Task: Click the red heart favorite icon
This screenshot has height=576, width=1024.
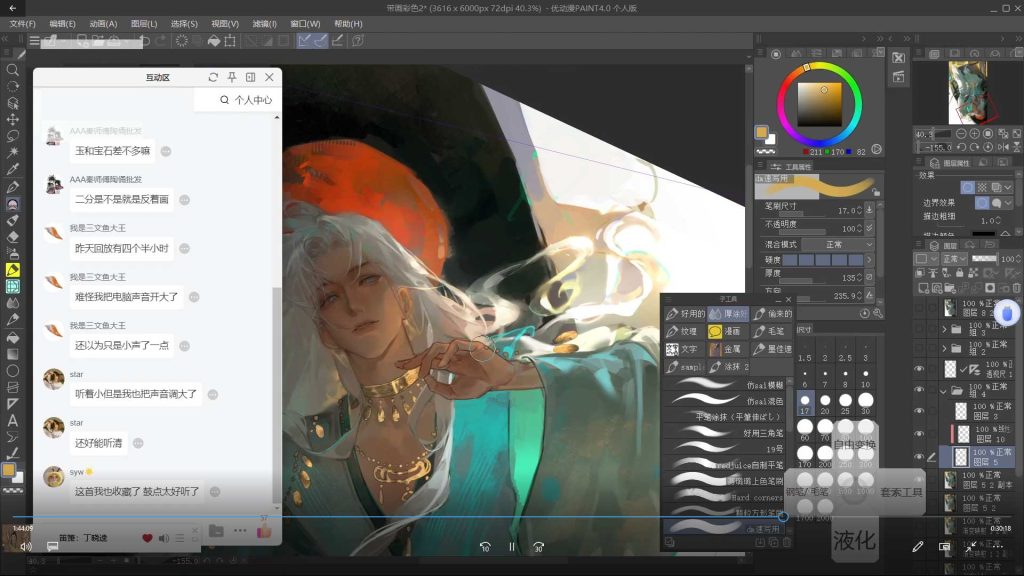Action: [x=147, y=538]
